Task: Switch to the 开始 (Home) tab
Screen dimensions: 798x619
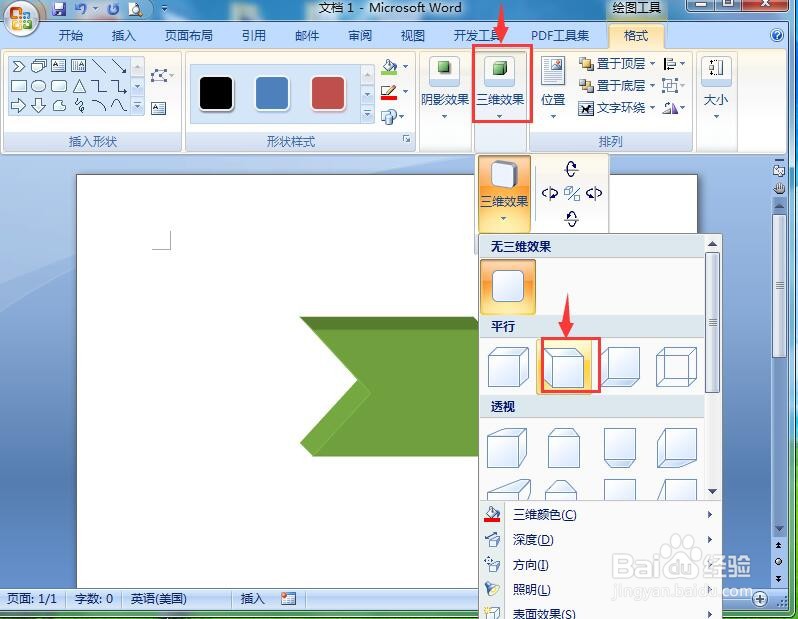Action: [x=70, y=36]
